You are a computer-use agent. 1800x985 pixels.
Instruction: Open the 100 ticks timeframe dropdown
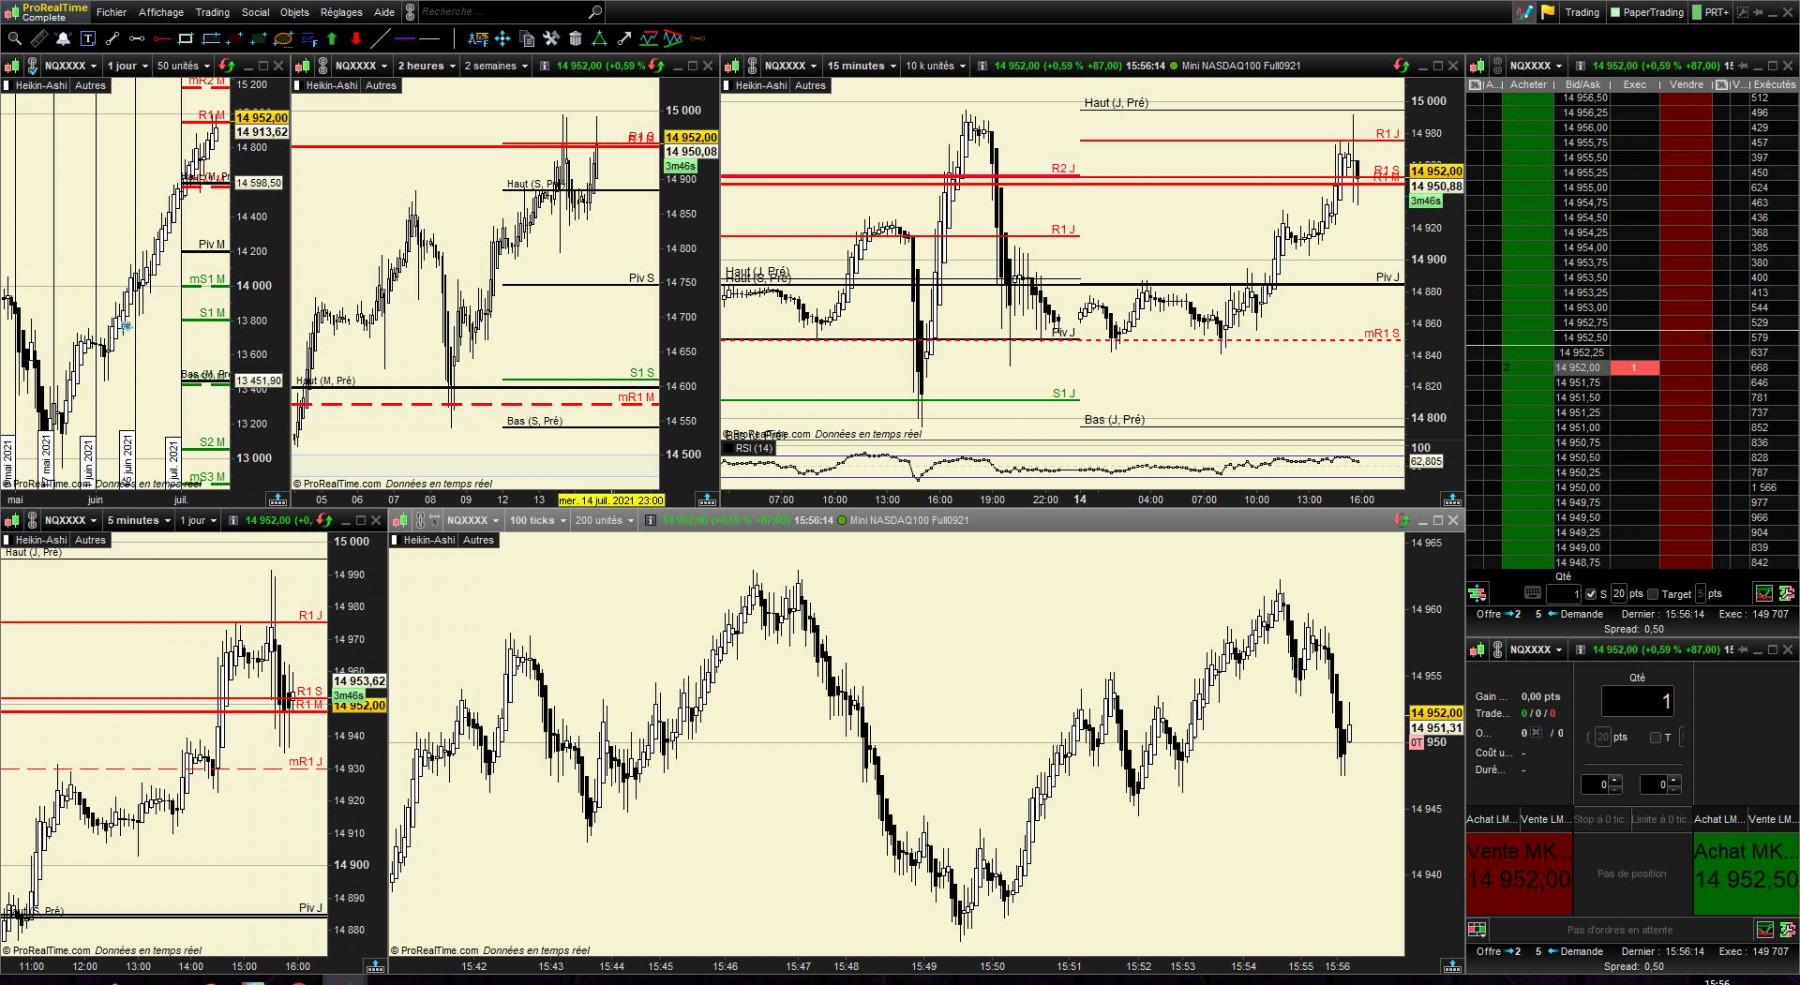coord(538,520)
